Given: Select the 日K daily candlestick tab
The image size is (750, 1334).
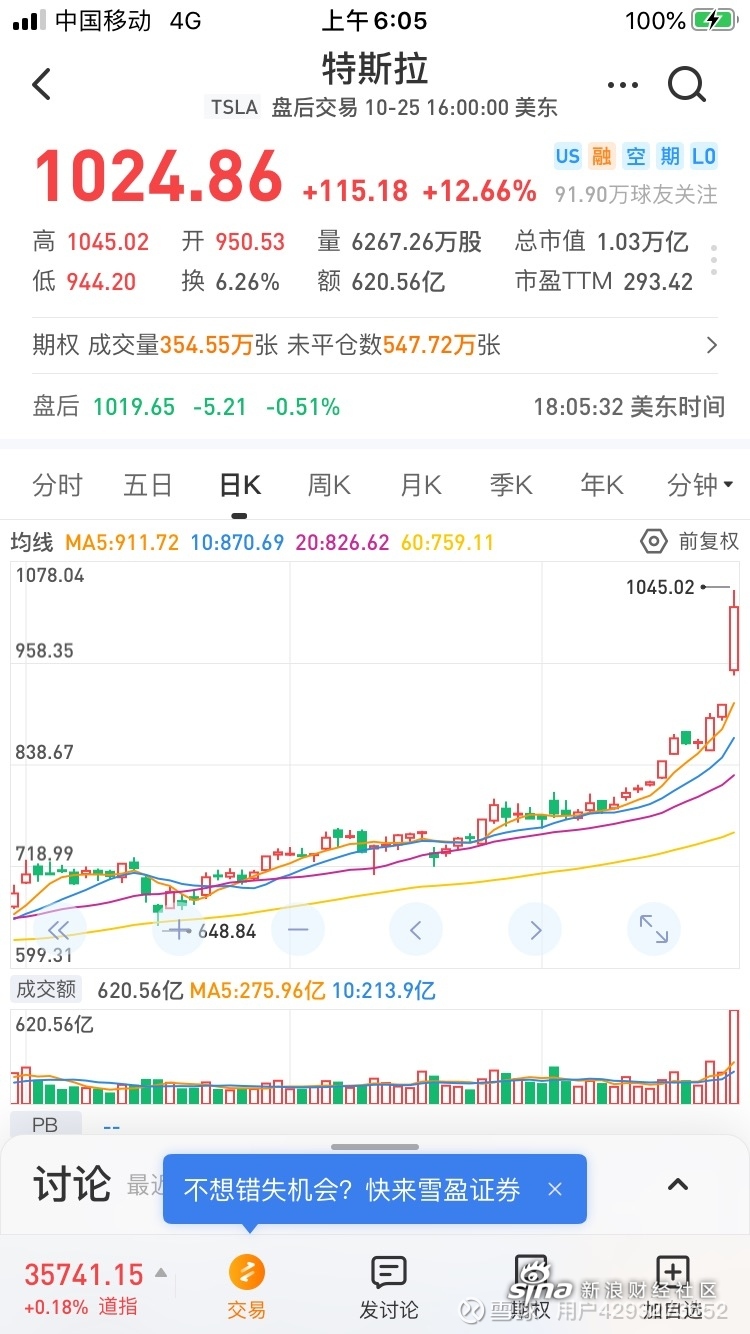Looking at the screenshot, I should coord(240,486).
